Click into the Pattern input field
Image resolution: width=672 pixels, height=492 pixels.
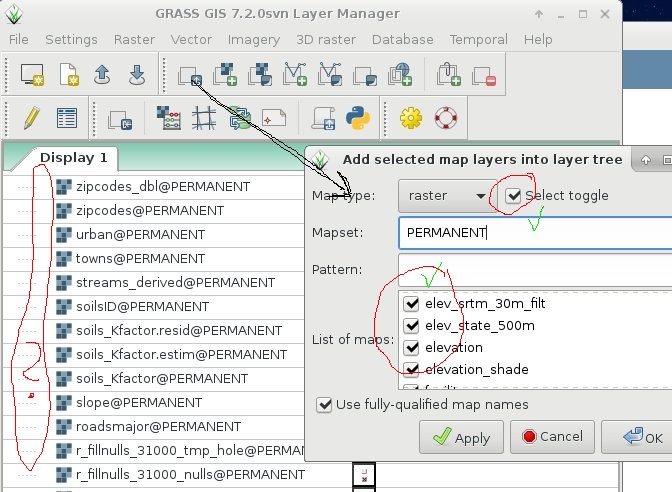tap(535, 270)
